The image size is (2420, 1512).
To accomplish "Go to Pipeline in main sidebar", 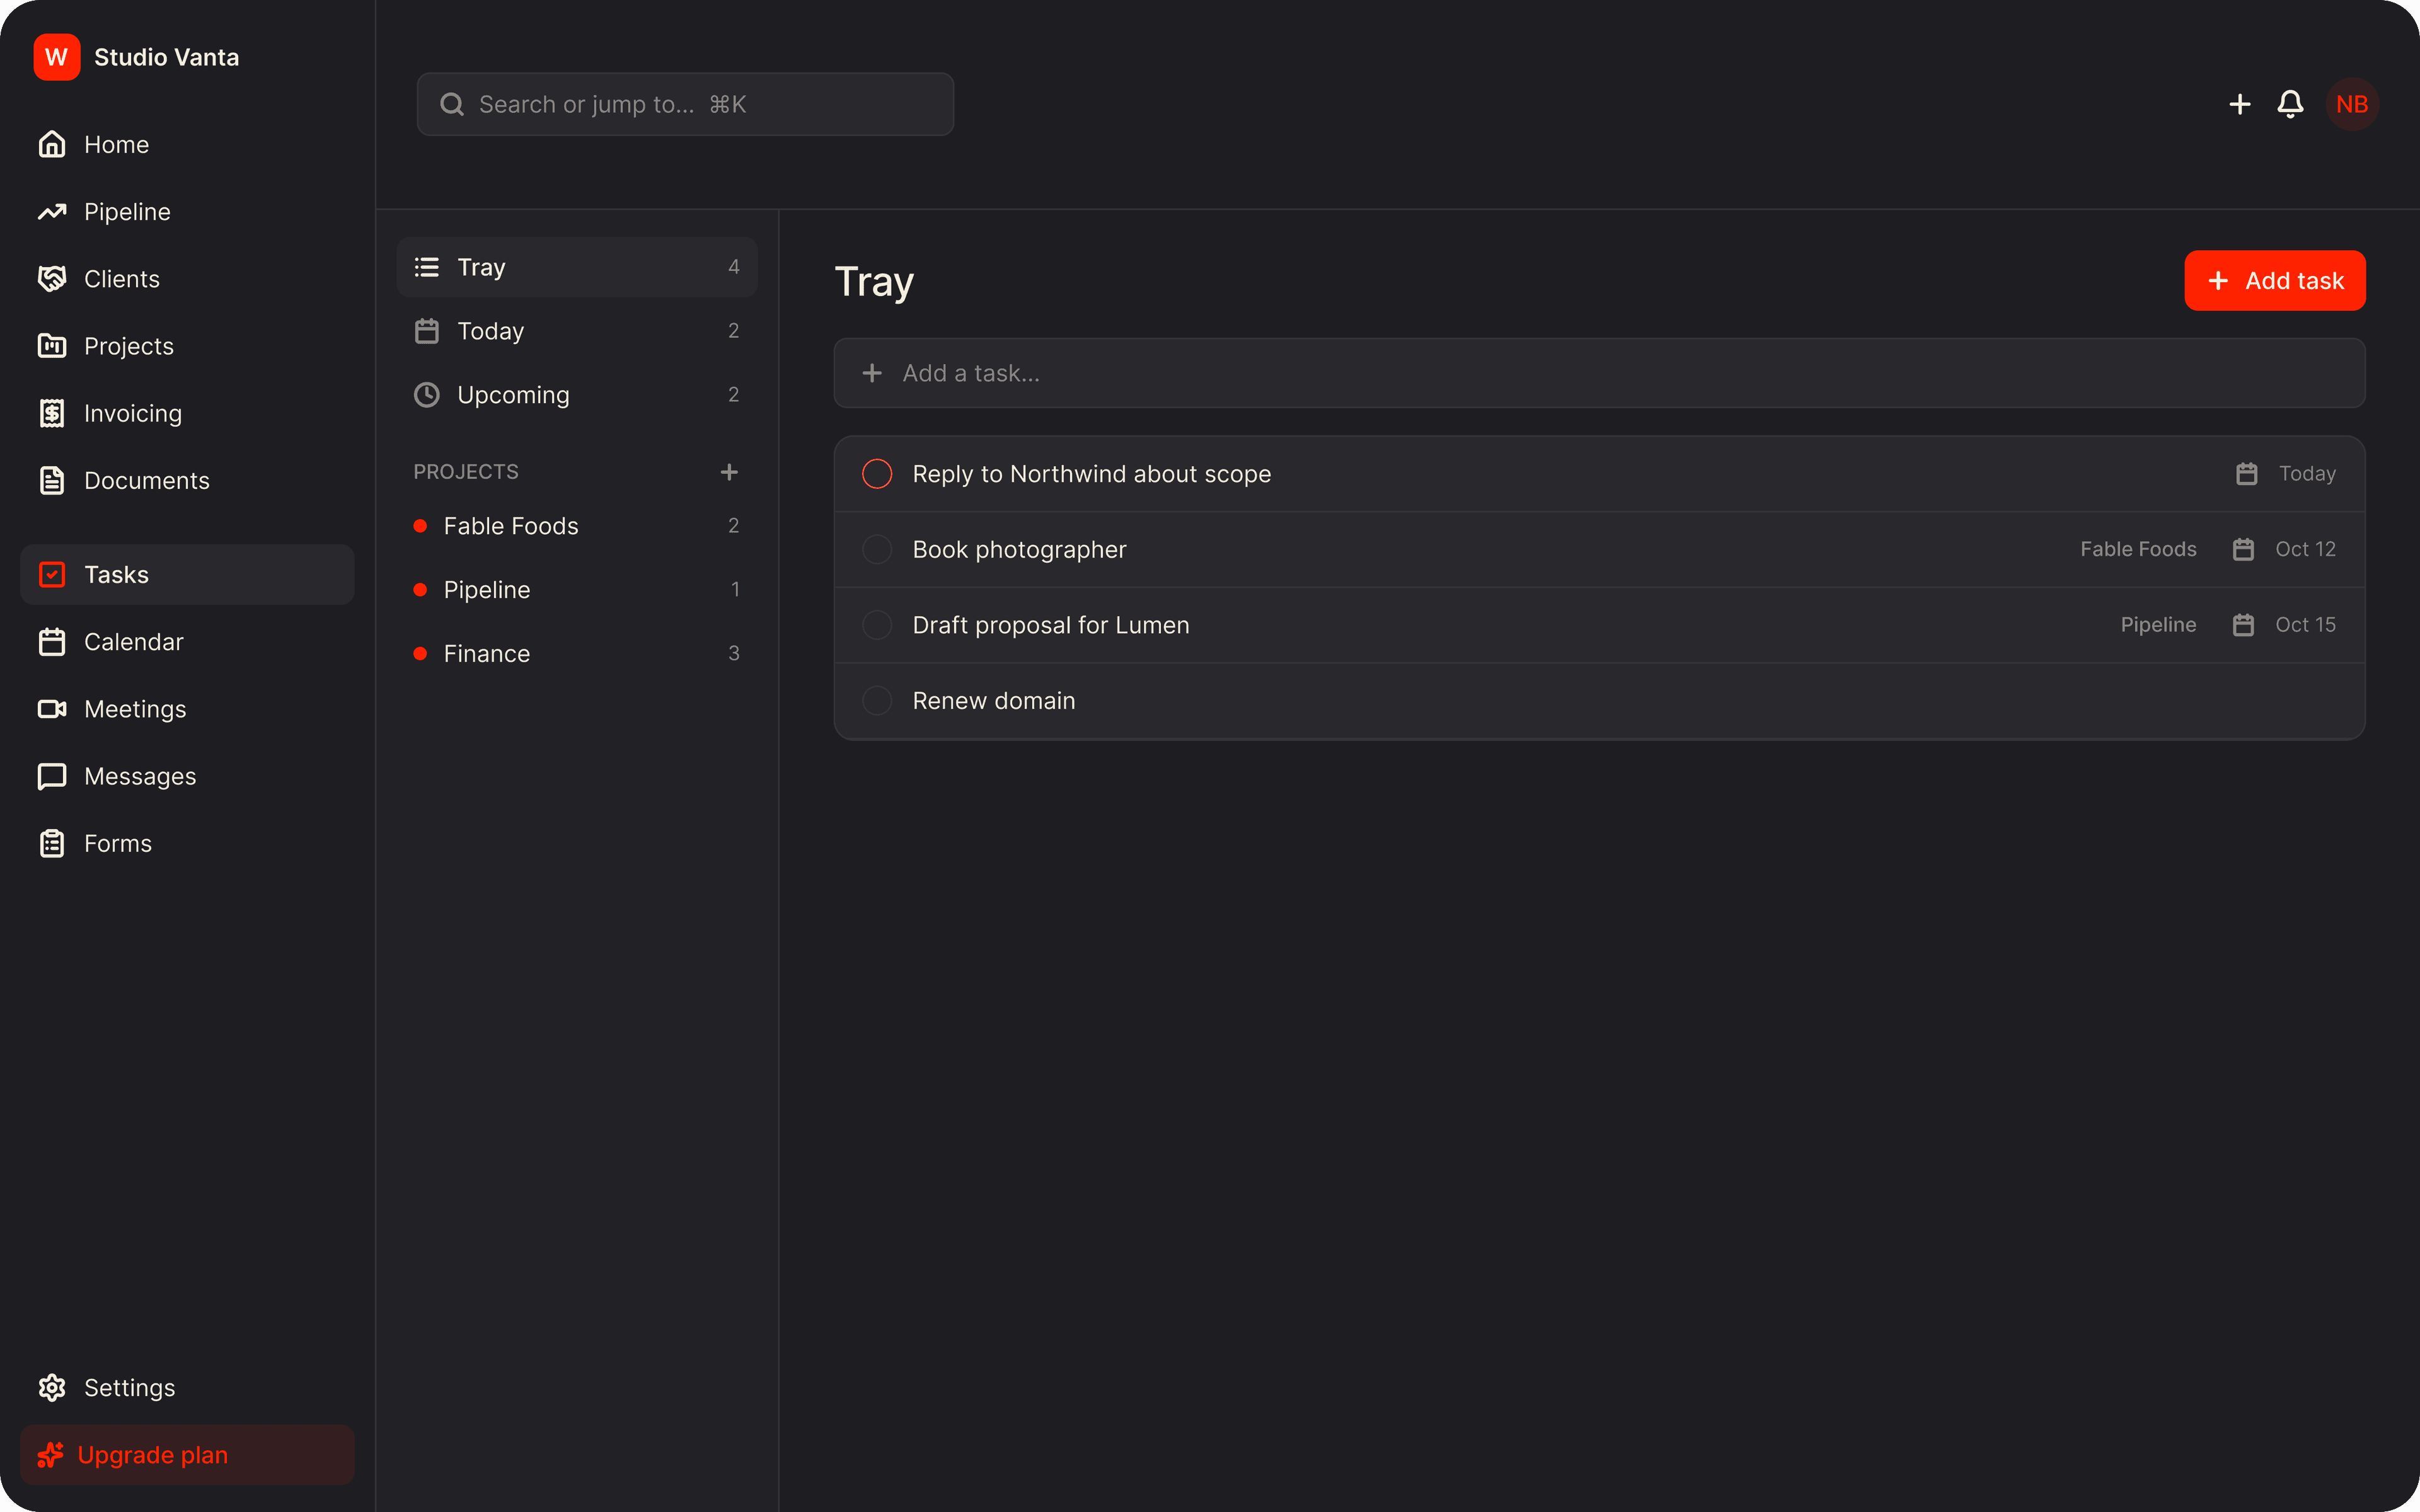I will 187,212.
